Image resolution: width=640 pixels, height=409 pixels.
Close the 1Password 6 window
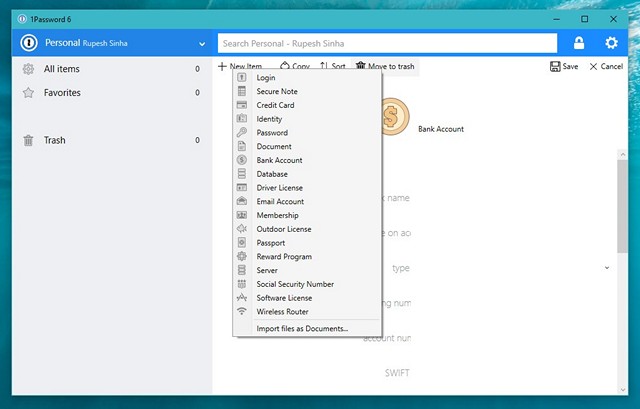(613, 19)
